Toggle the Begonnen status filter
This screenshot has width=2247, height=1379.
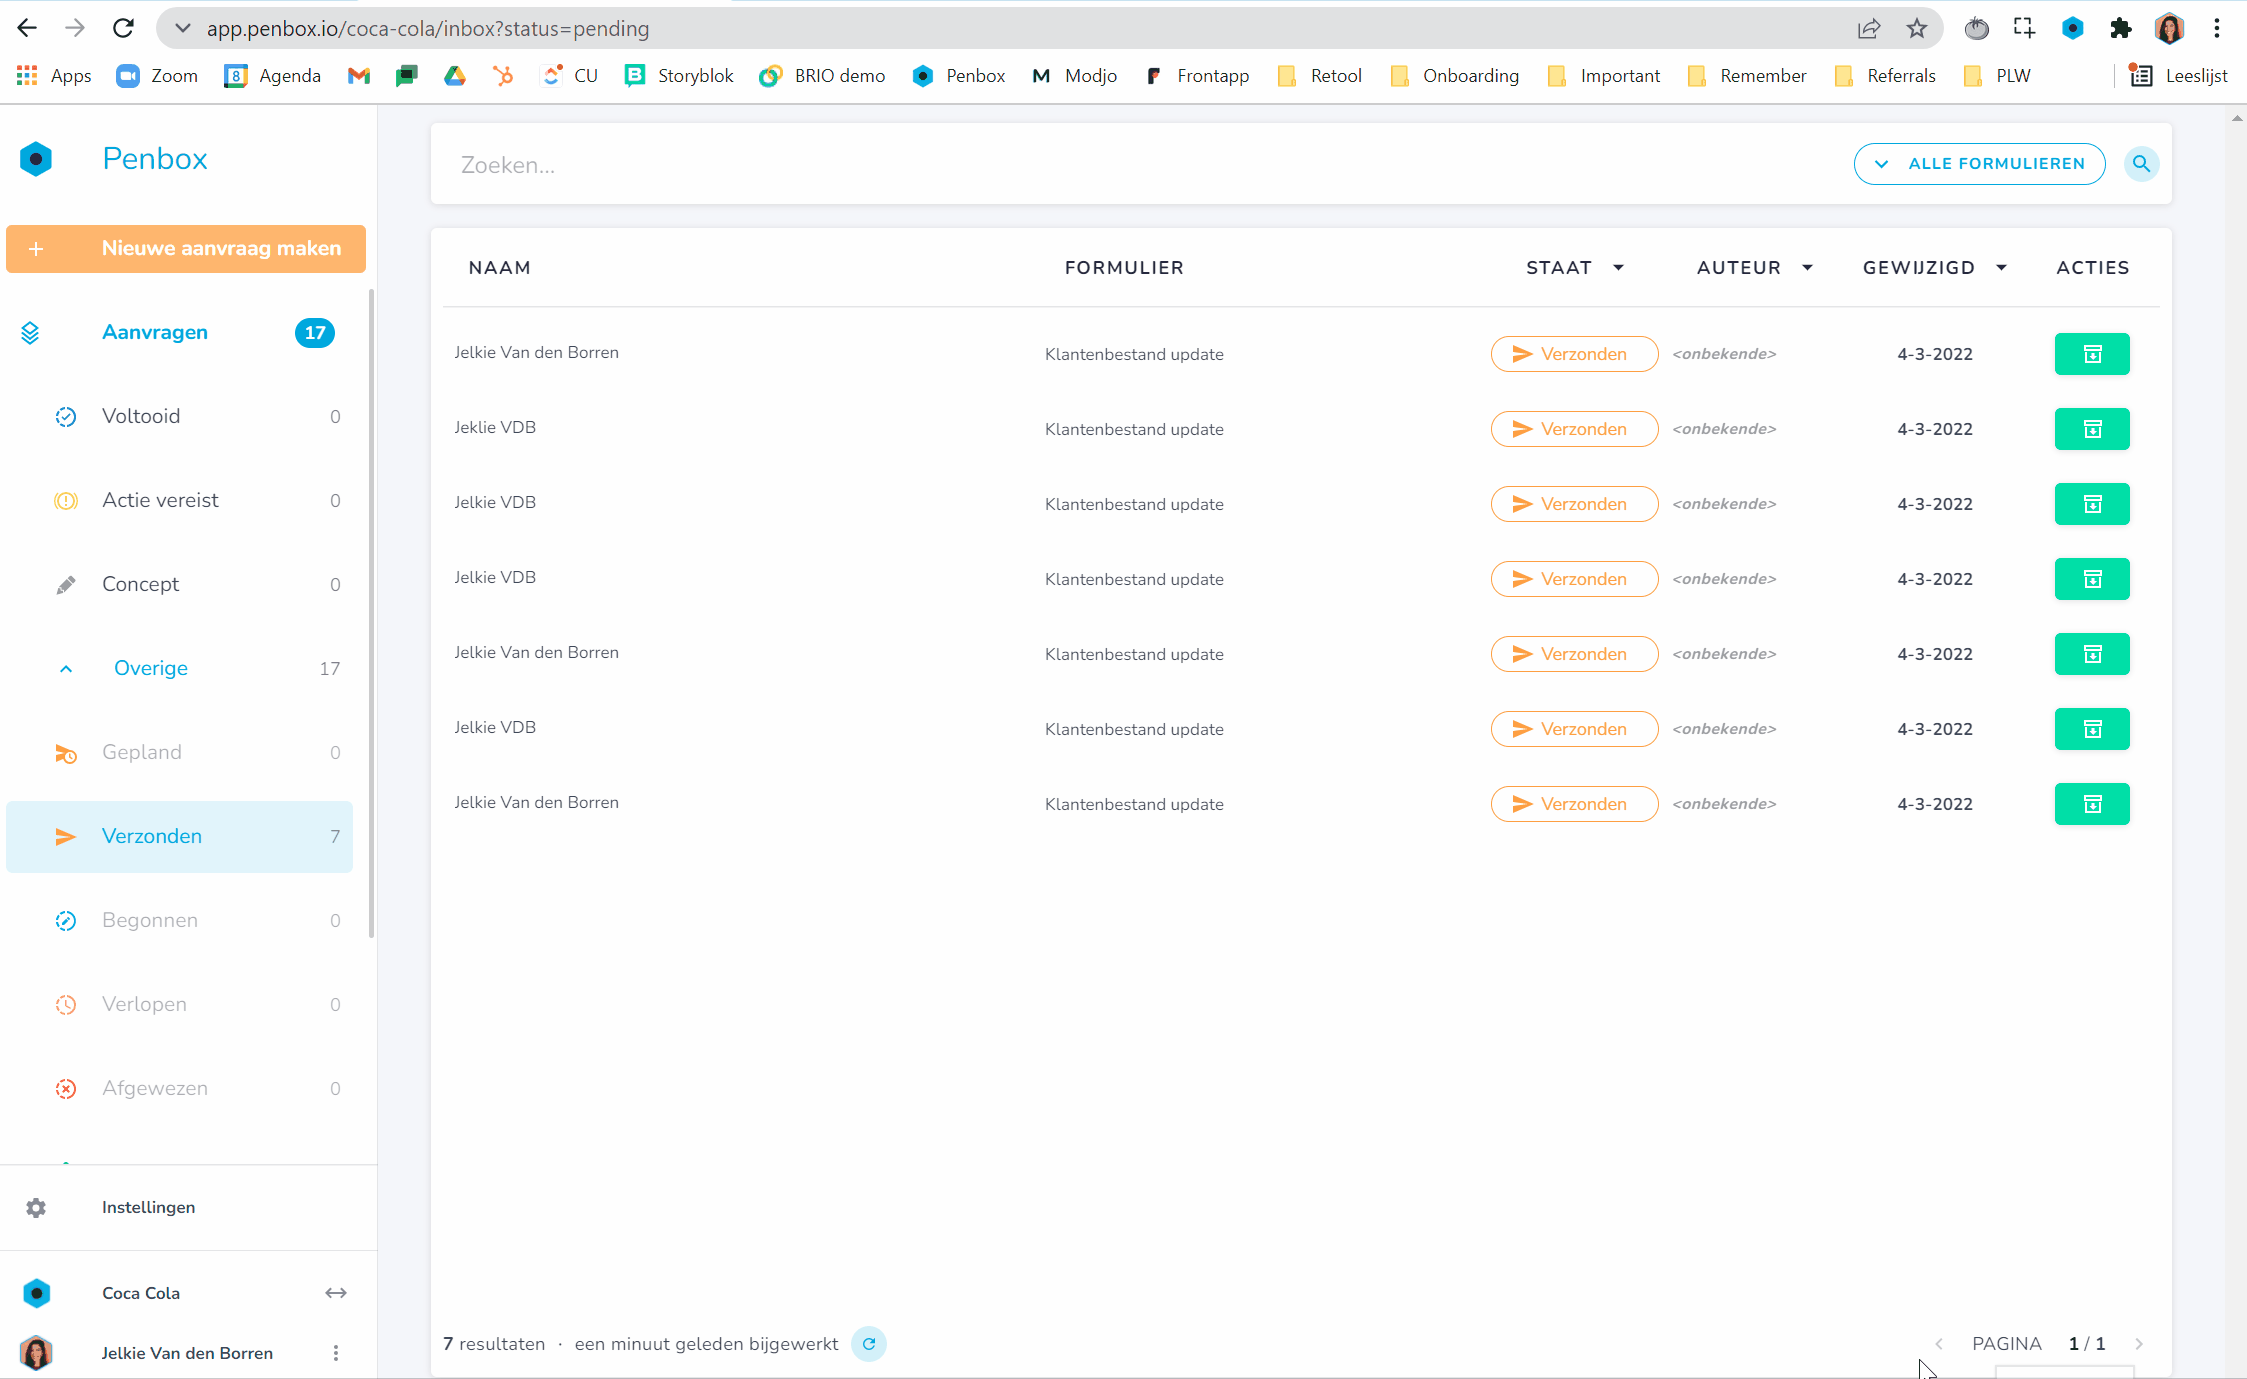point(149,918)
